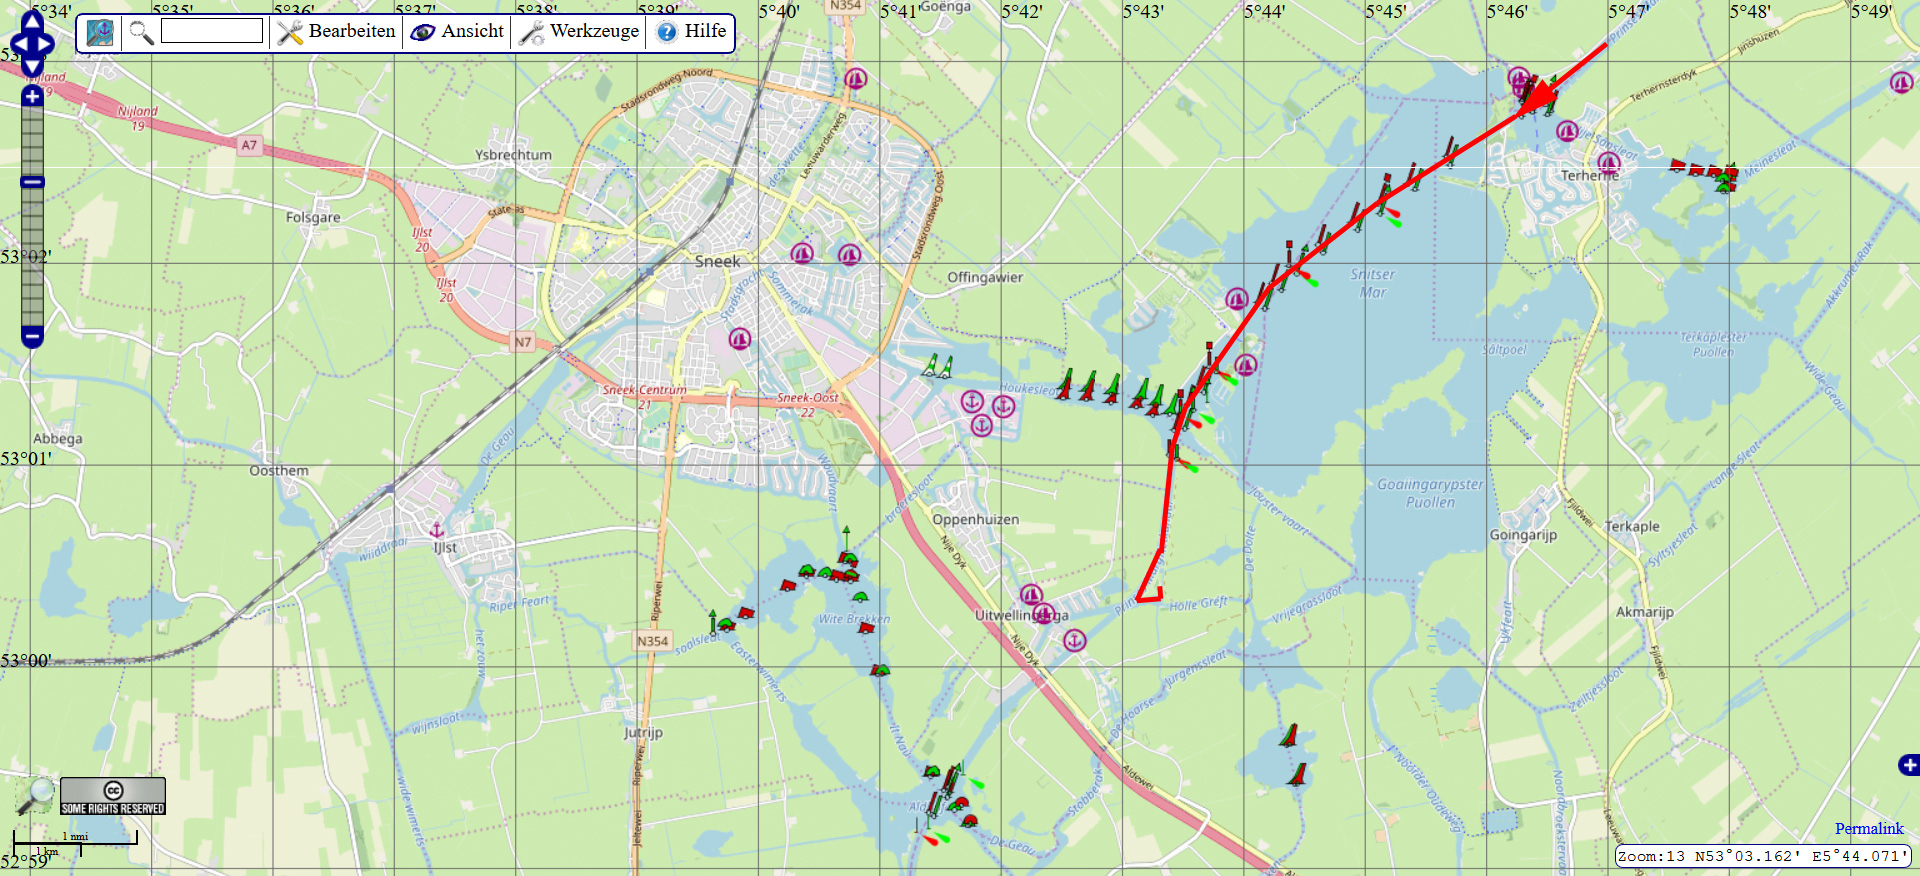
Task: Pan the map west with the left arrow
Action: (17, 45)
